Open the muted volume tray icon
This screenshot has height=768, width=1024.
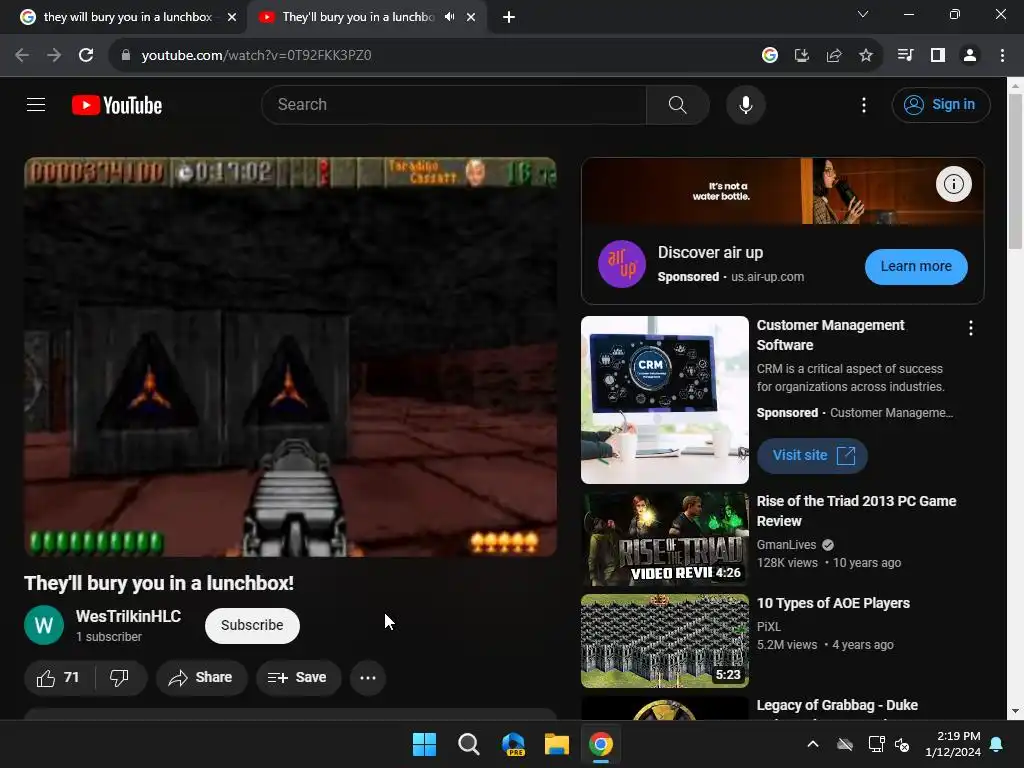pyautogui.click(x=902, y=744)
